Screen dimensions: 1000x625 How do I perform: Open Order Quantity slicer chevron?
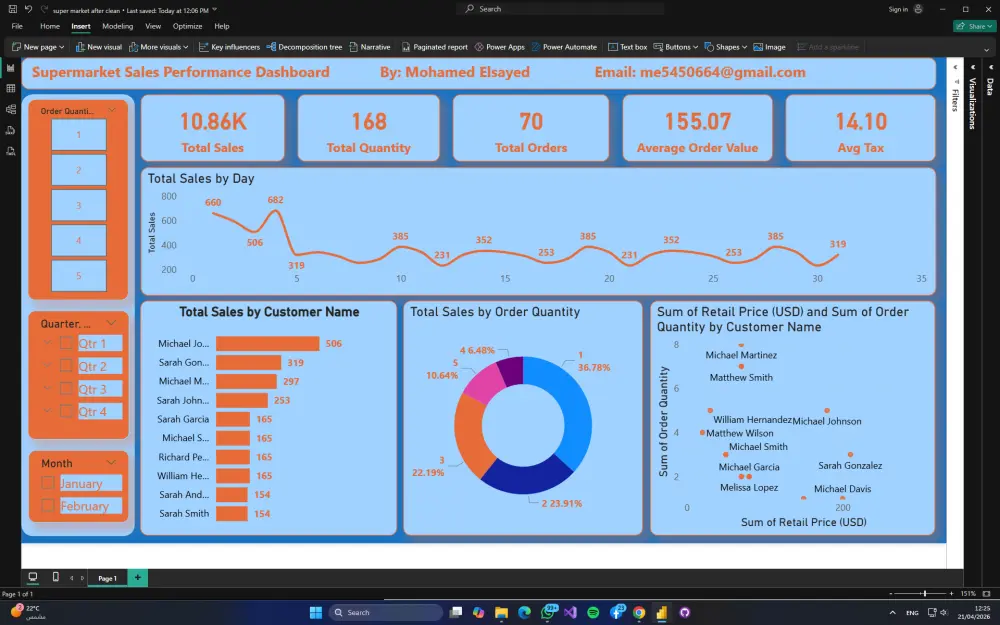coord(112,110)
